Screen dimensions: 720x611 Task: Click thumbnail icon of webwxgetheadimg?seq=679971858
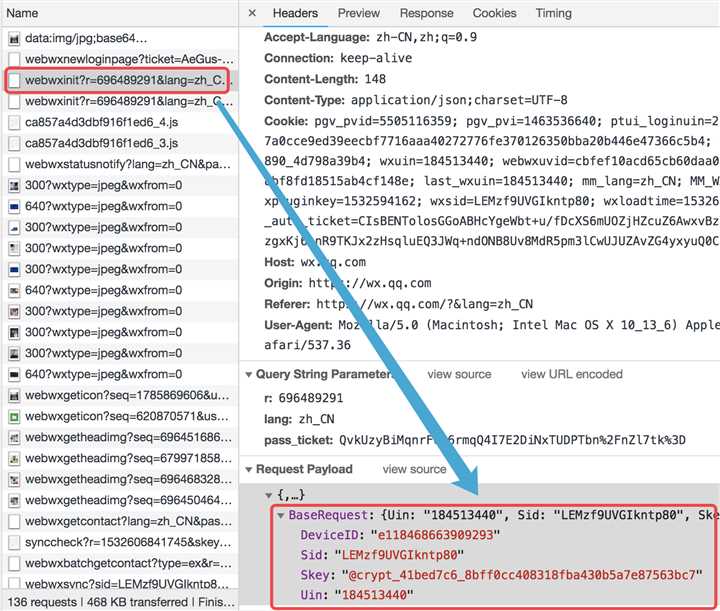click(x=14, y=459)
